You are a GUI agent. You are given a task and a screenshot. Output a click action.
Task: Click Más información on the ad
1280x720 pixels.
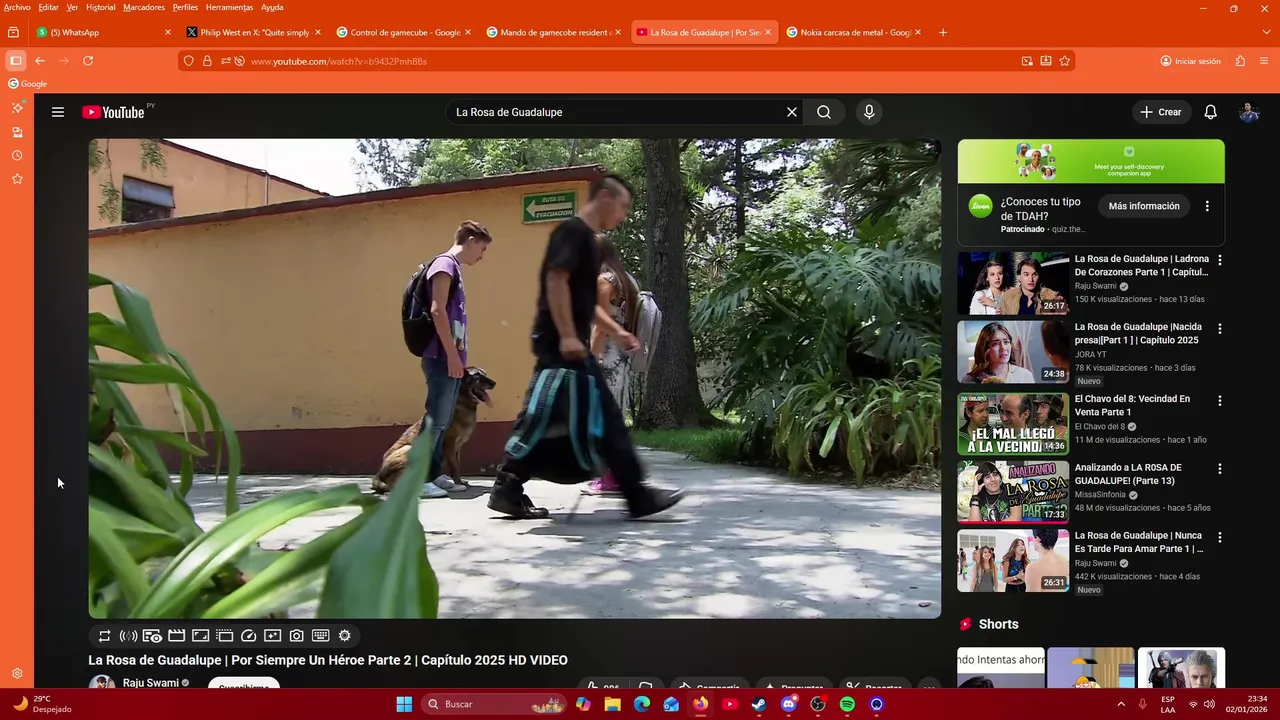click(x=1144, y=206)
